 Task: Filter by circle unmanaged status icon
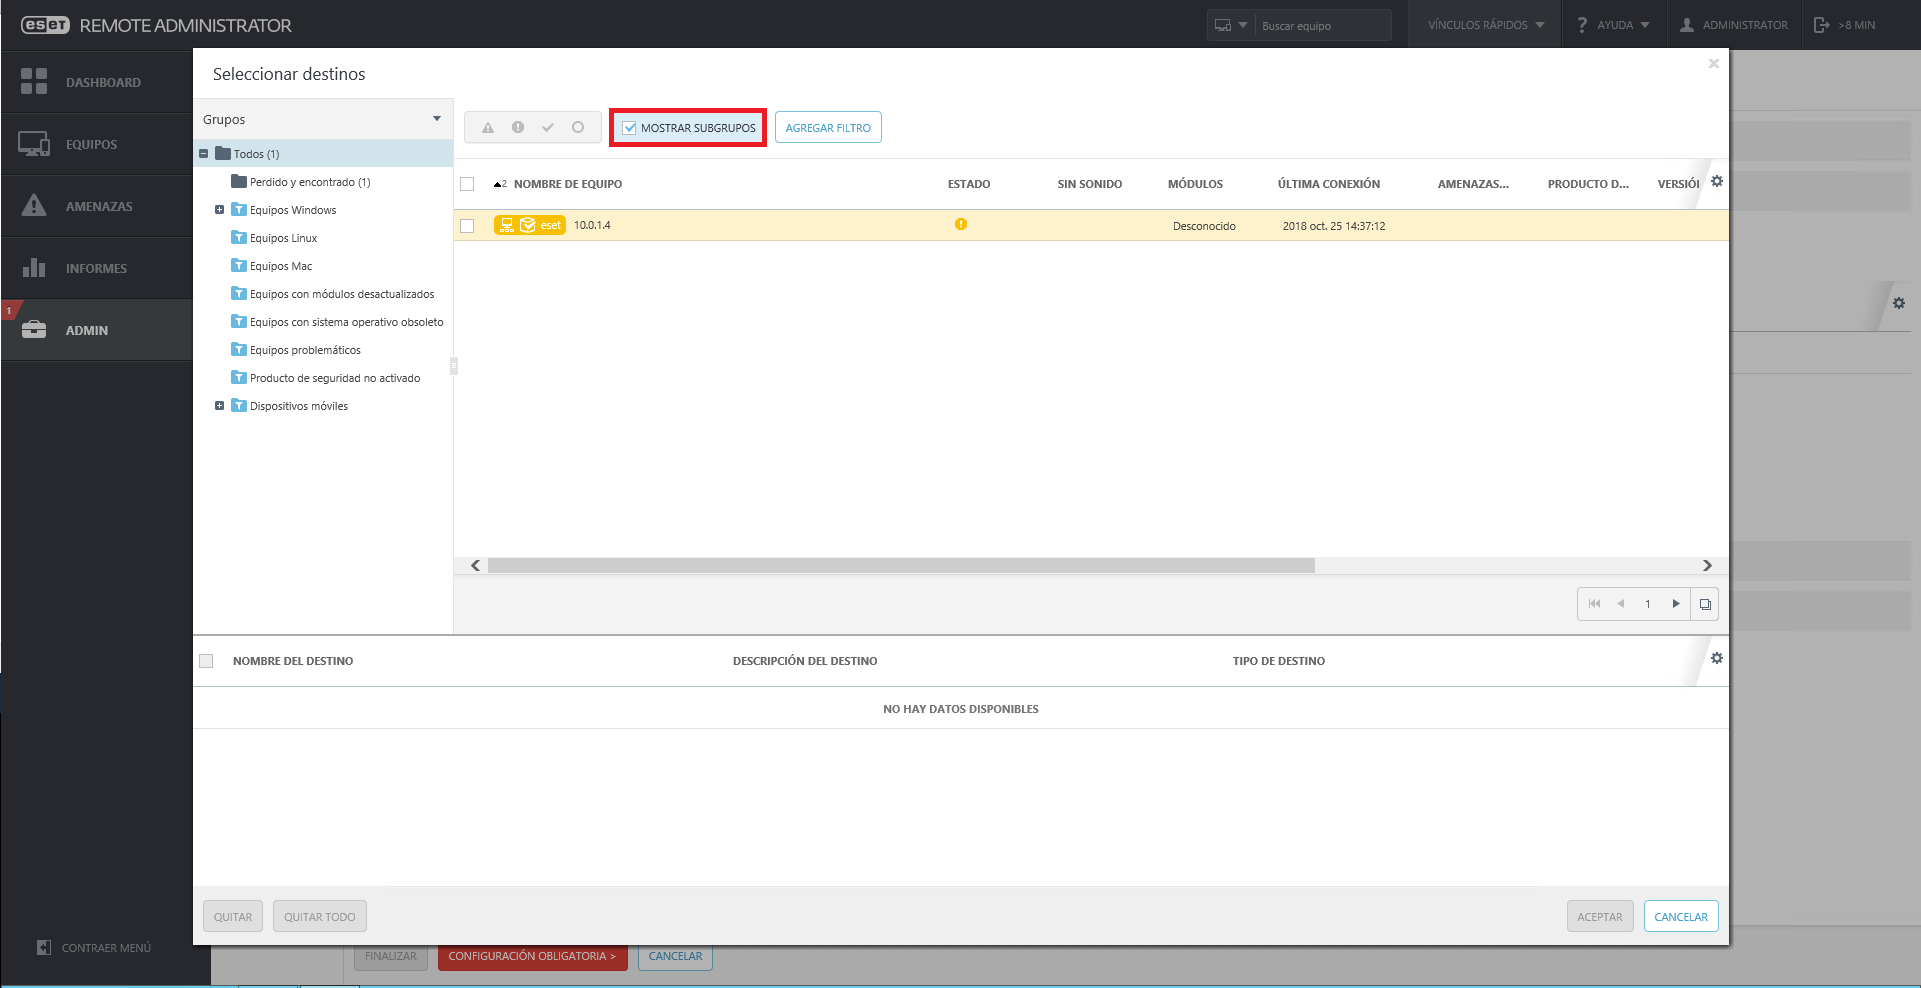coord(578,127)
